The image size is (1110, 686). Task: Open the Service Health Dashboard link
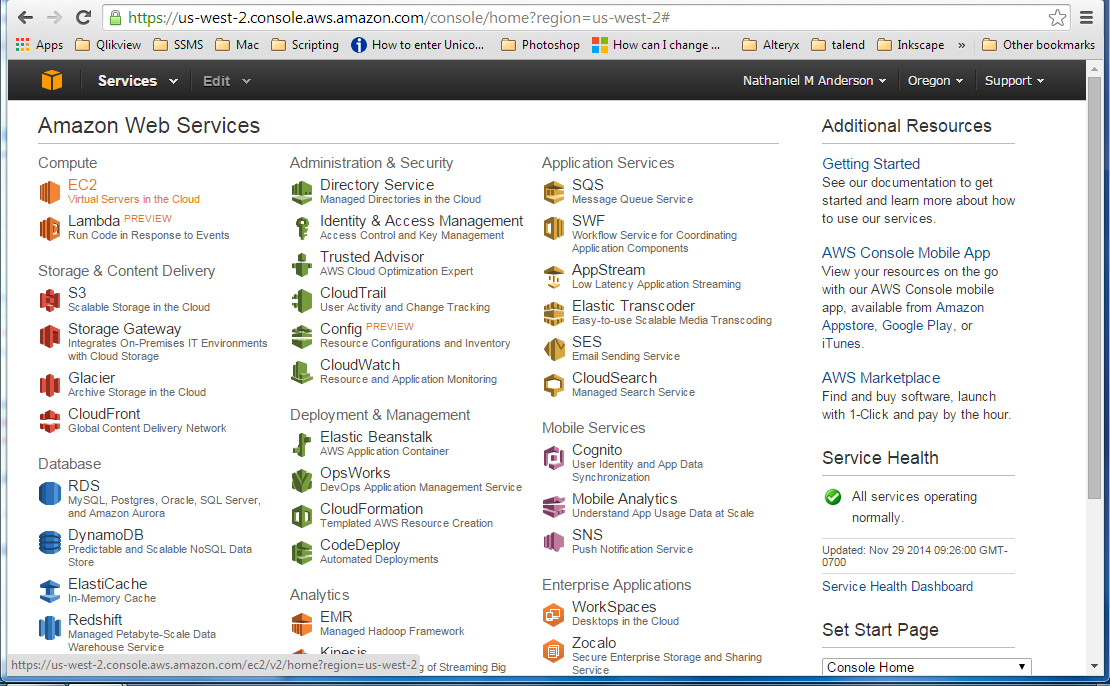(897, 586)
